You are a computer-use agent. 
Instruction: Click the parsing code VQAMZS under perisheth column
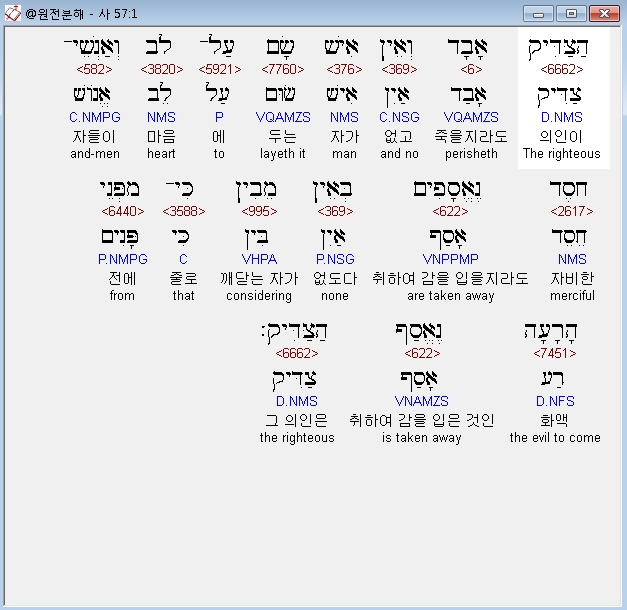(x=471, y=117)
